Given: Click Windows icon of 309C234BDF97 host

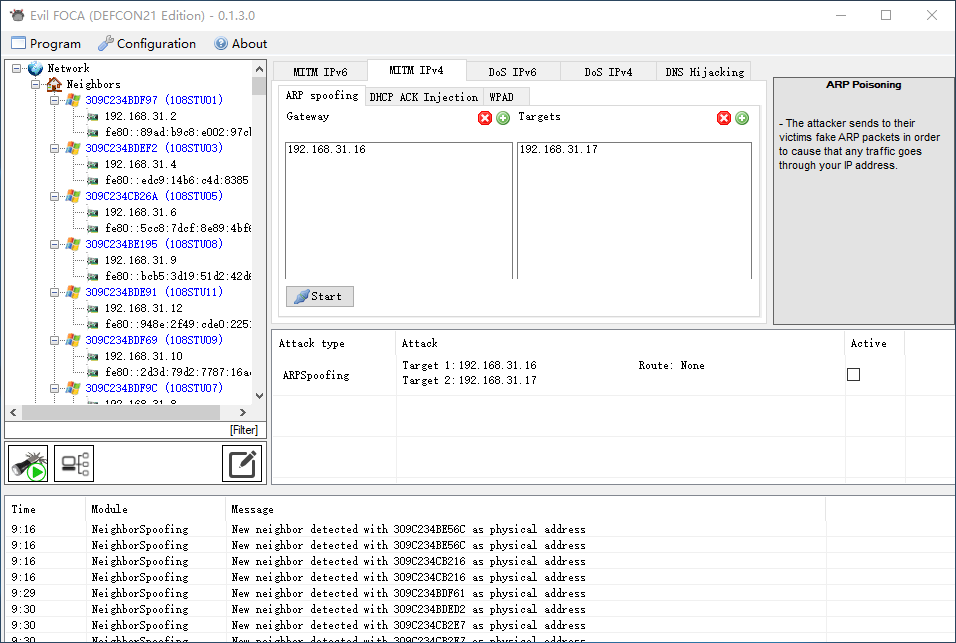Looking at the screenshot, I should pos(73,100).
